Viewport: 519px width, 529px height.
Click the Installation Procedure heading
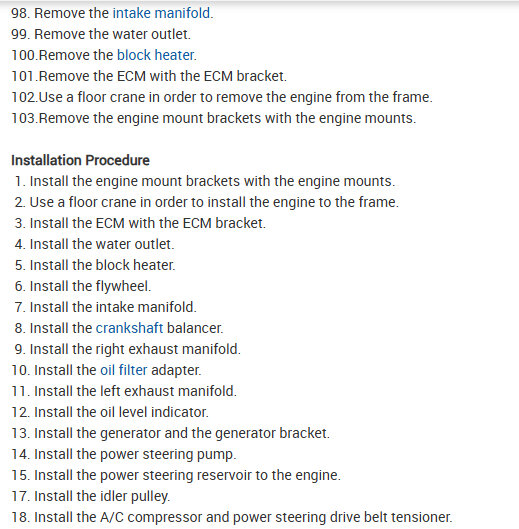tap(80, 160)
